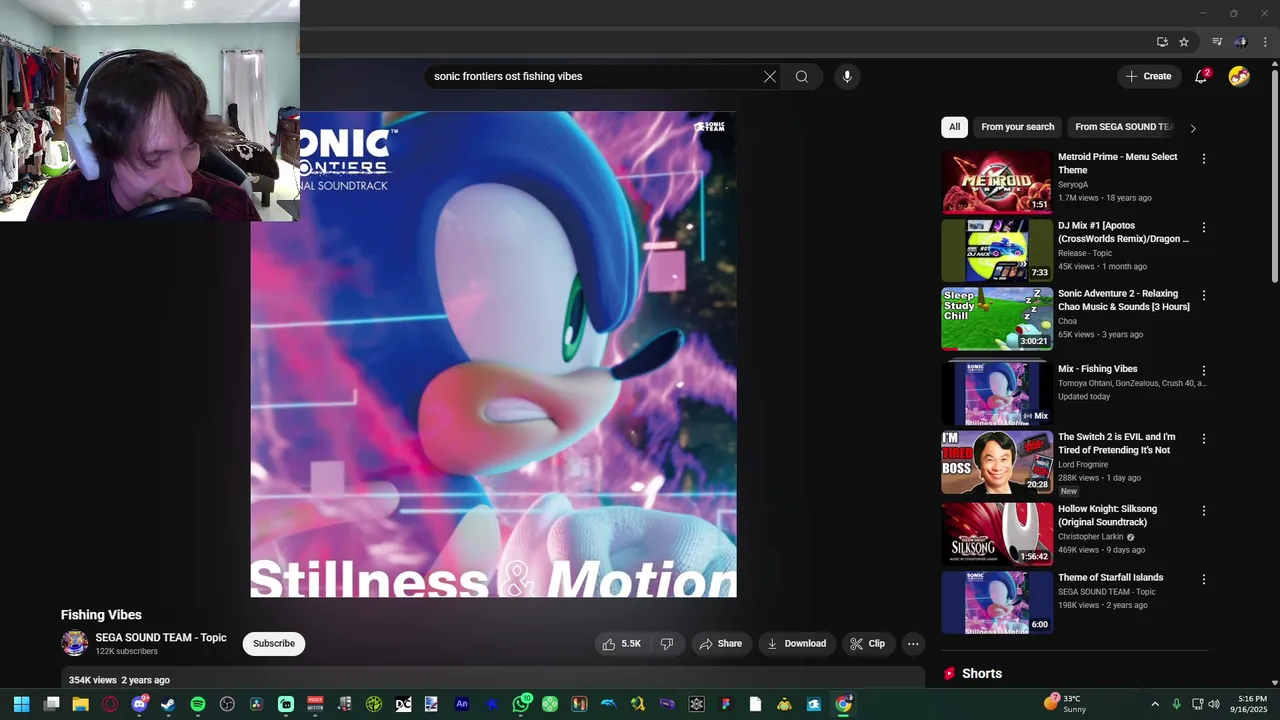Click the Clip button
1280x720 pixels.
tap(868, 644)
